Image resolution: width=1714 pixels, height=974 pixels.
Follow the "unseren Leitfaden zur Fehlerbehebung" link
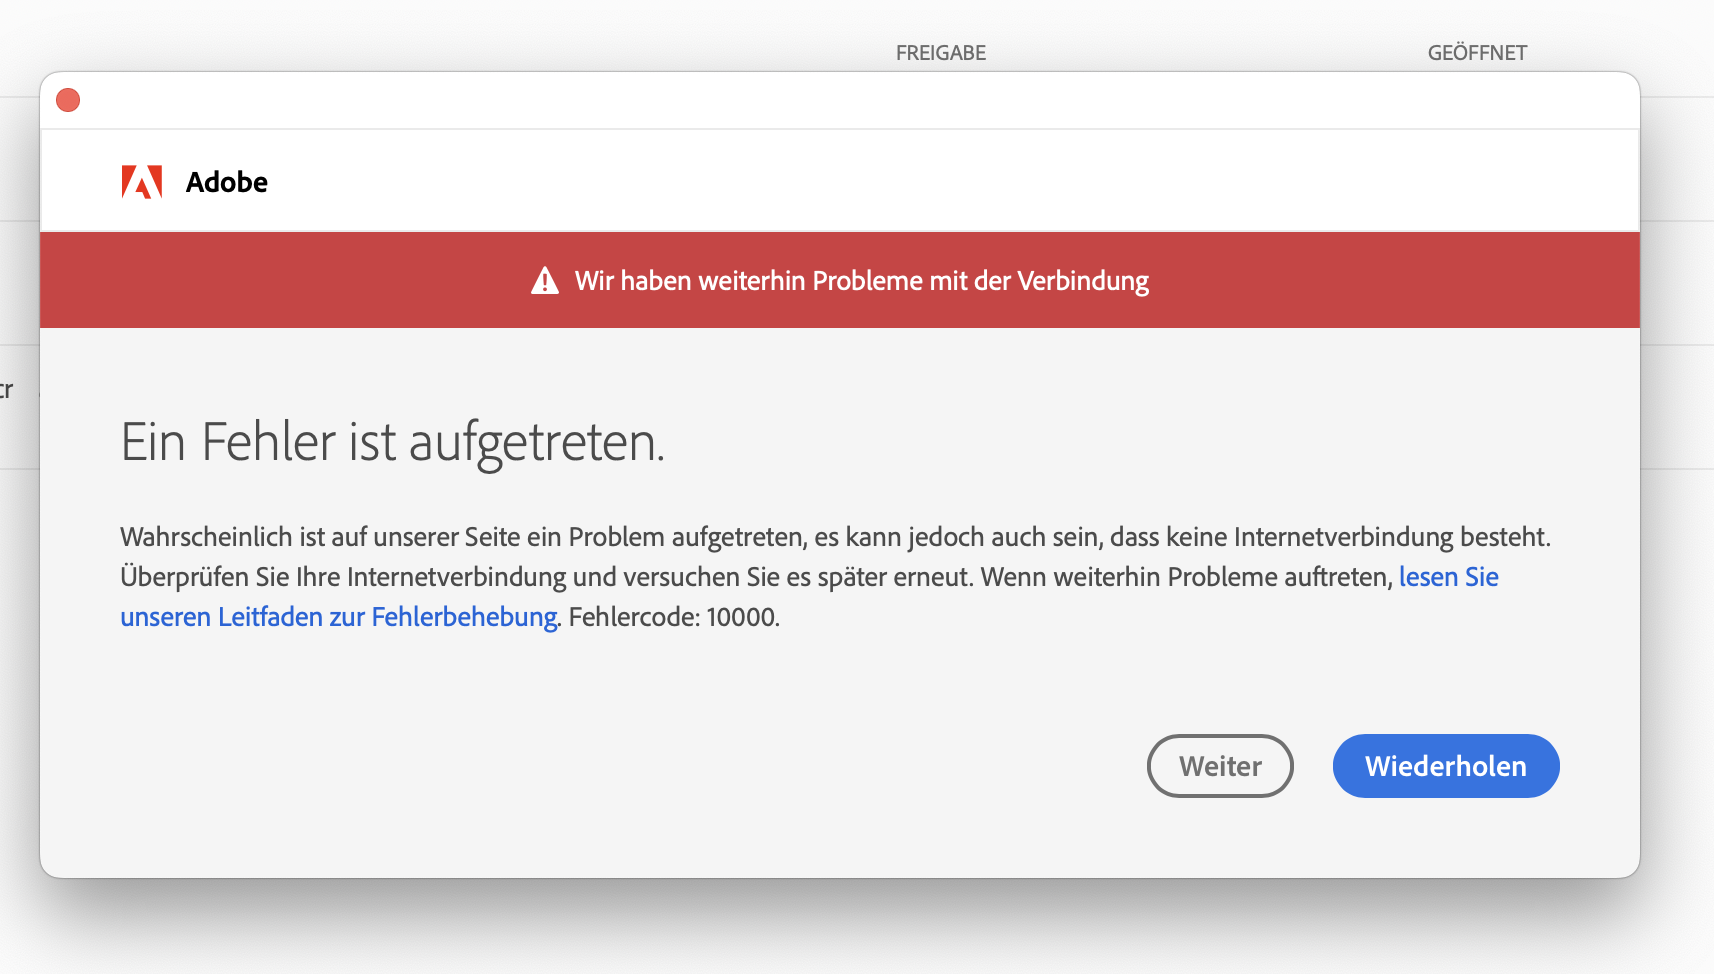pos(338,617)
